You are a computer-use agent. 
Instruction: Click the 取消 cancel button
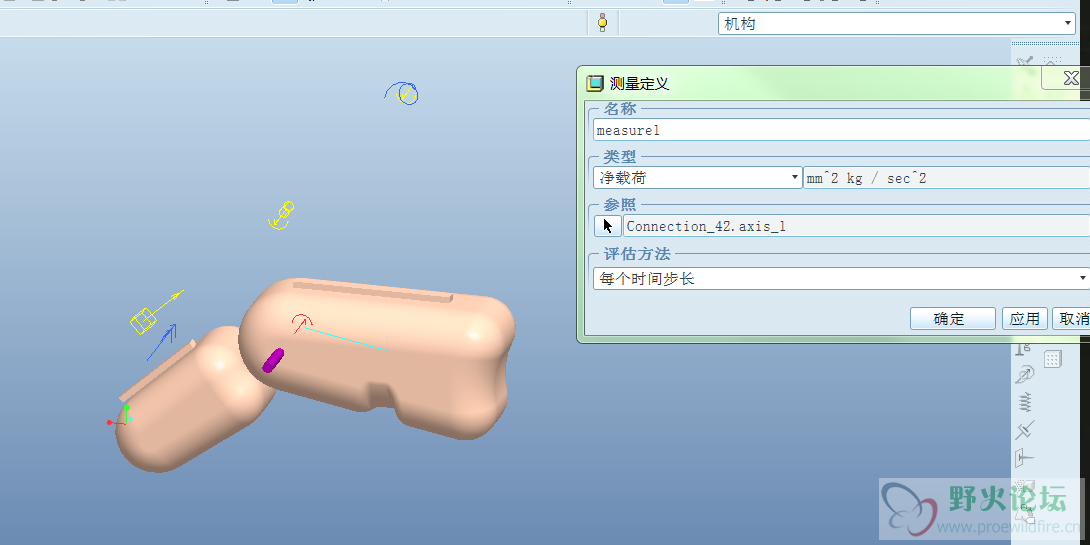(1071, 319)
